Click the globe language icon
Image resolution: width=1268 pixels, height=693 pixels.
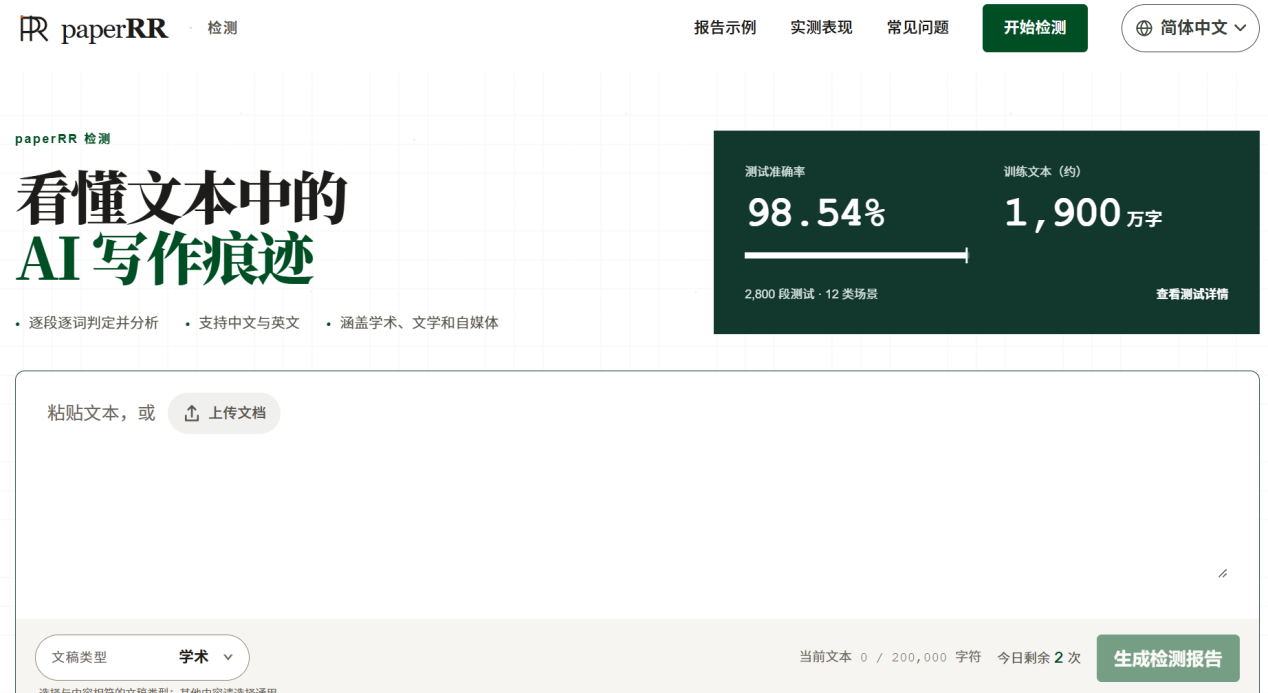pos(1144,28)
